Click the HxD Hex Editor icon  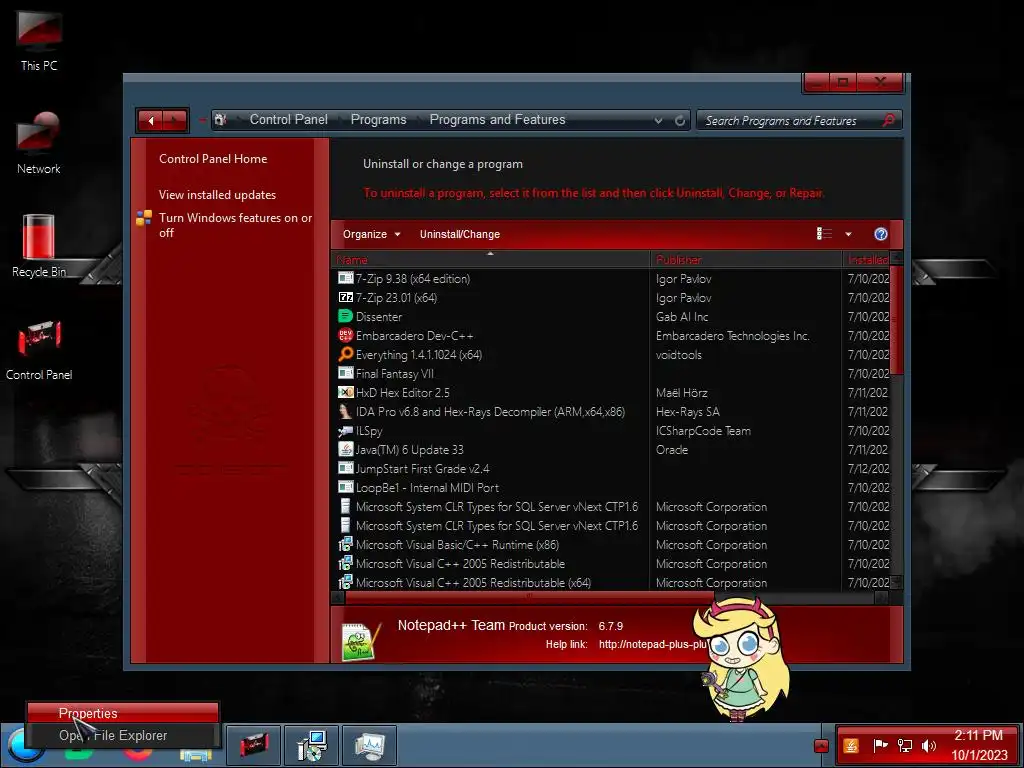(345, 392)
